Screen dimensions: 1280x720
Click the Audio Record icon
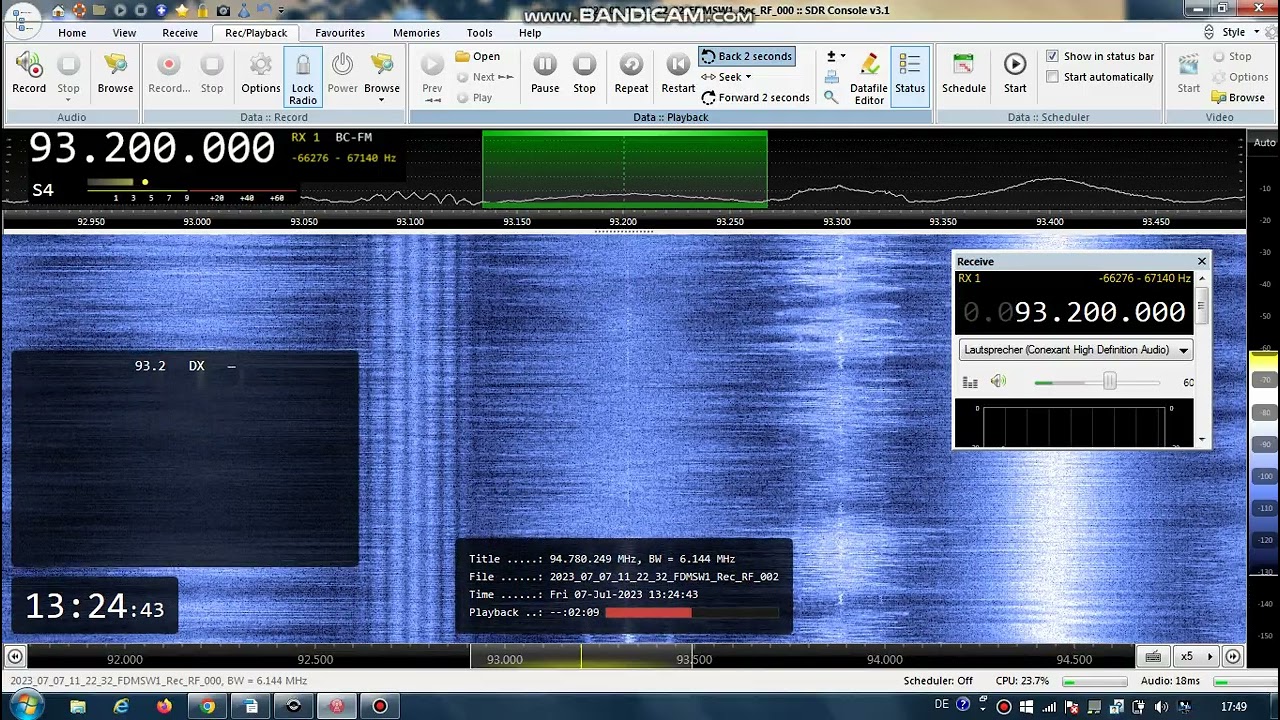pos(29,73)
